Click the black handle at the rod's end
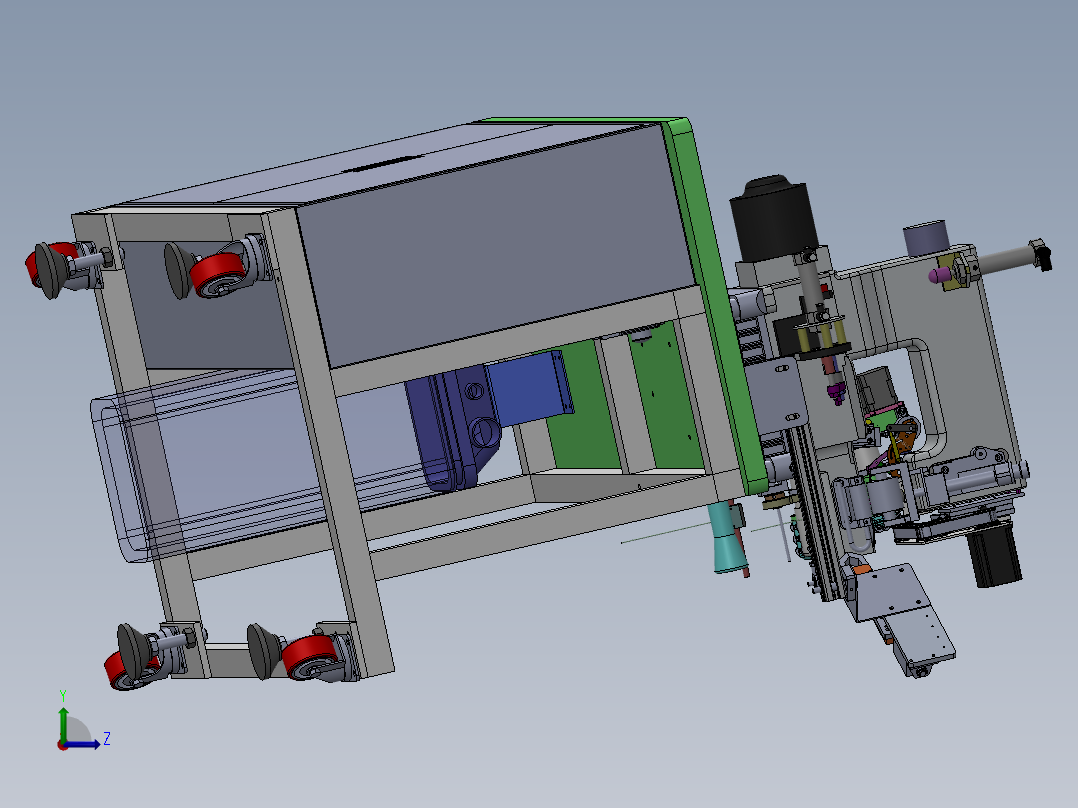Screen dimensions: 1078x808 pyautogui.click(x=1043, y=254)
